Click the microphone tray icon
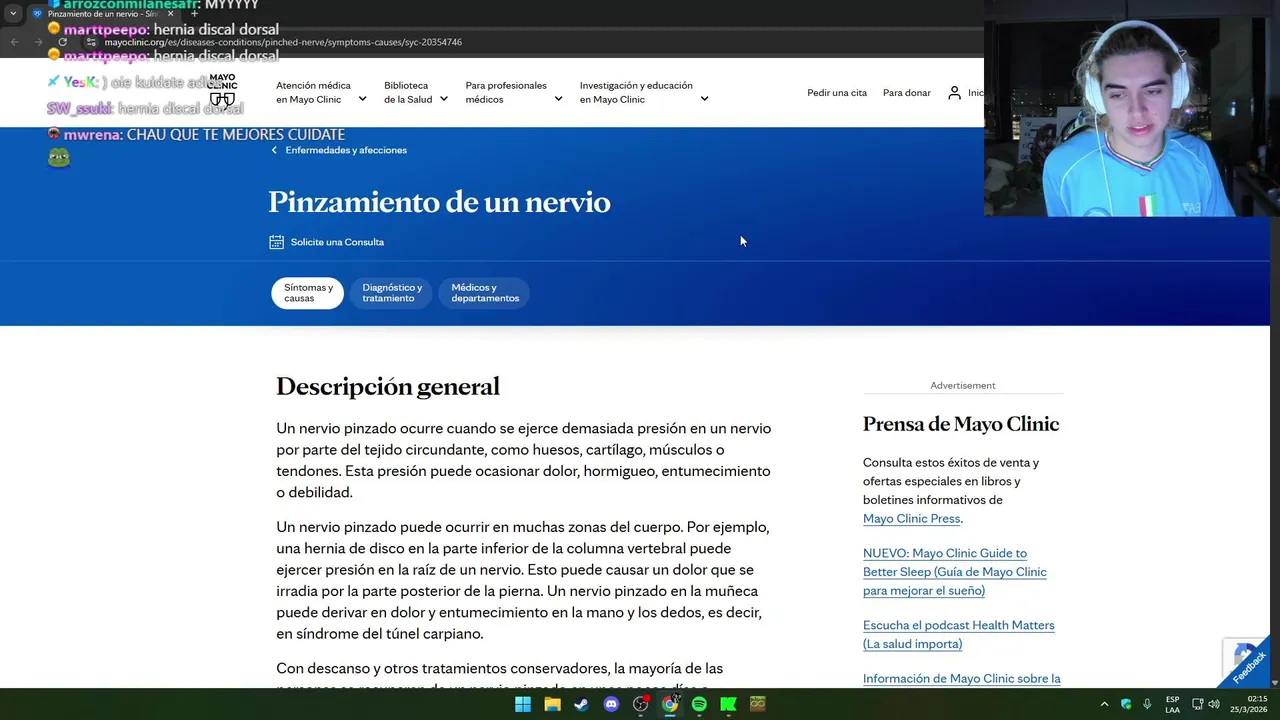1280x720 pixels. [1147, 704]
